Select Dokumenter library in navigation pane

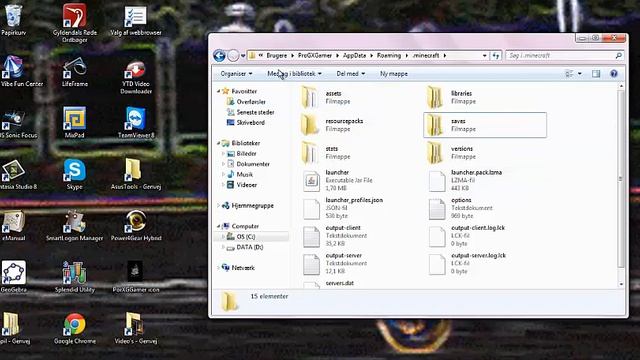249,164
